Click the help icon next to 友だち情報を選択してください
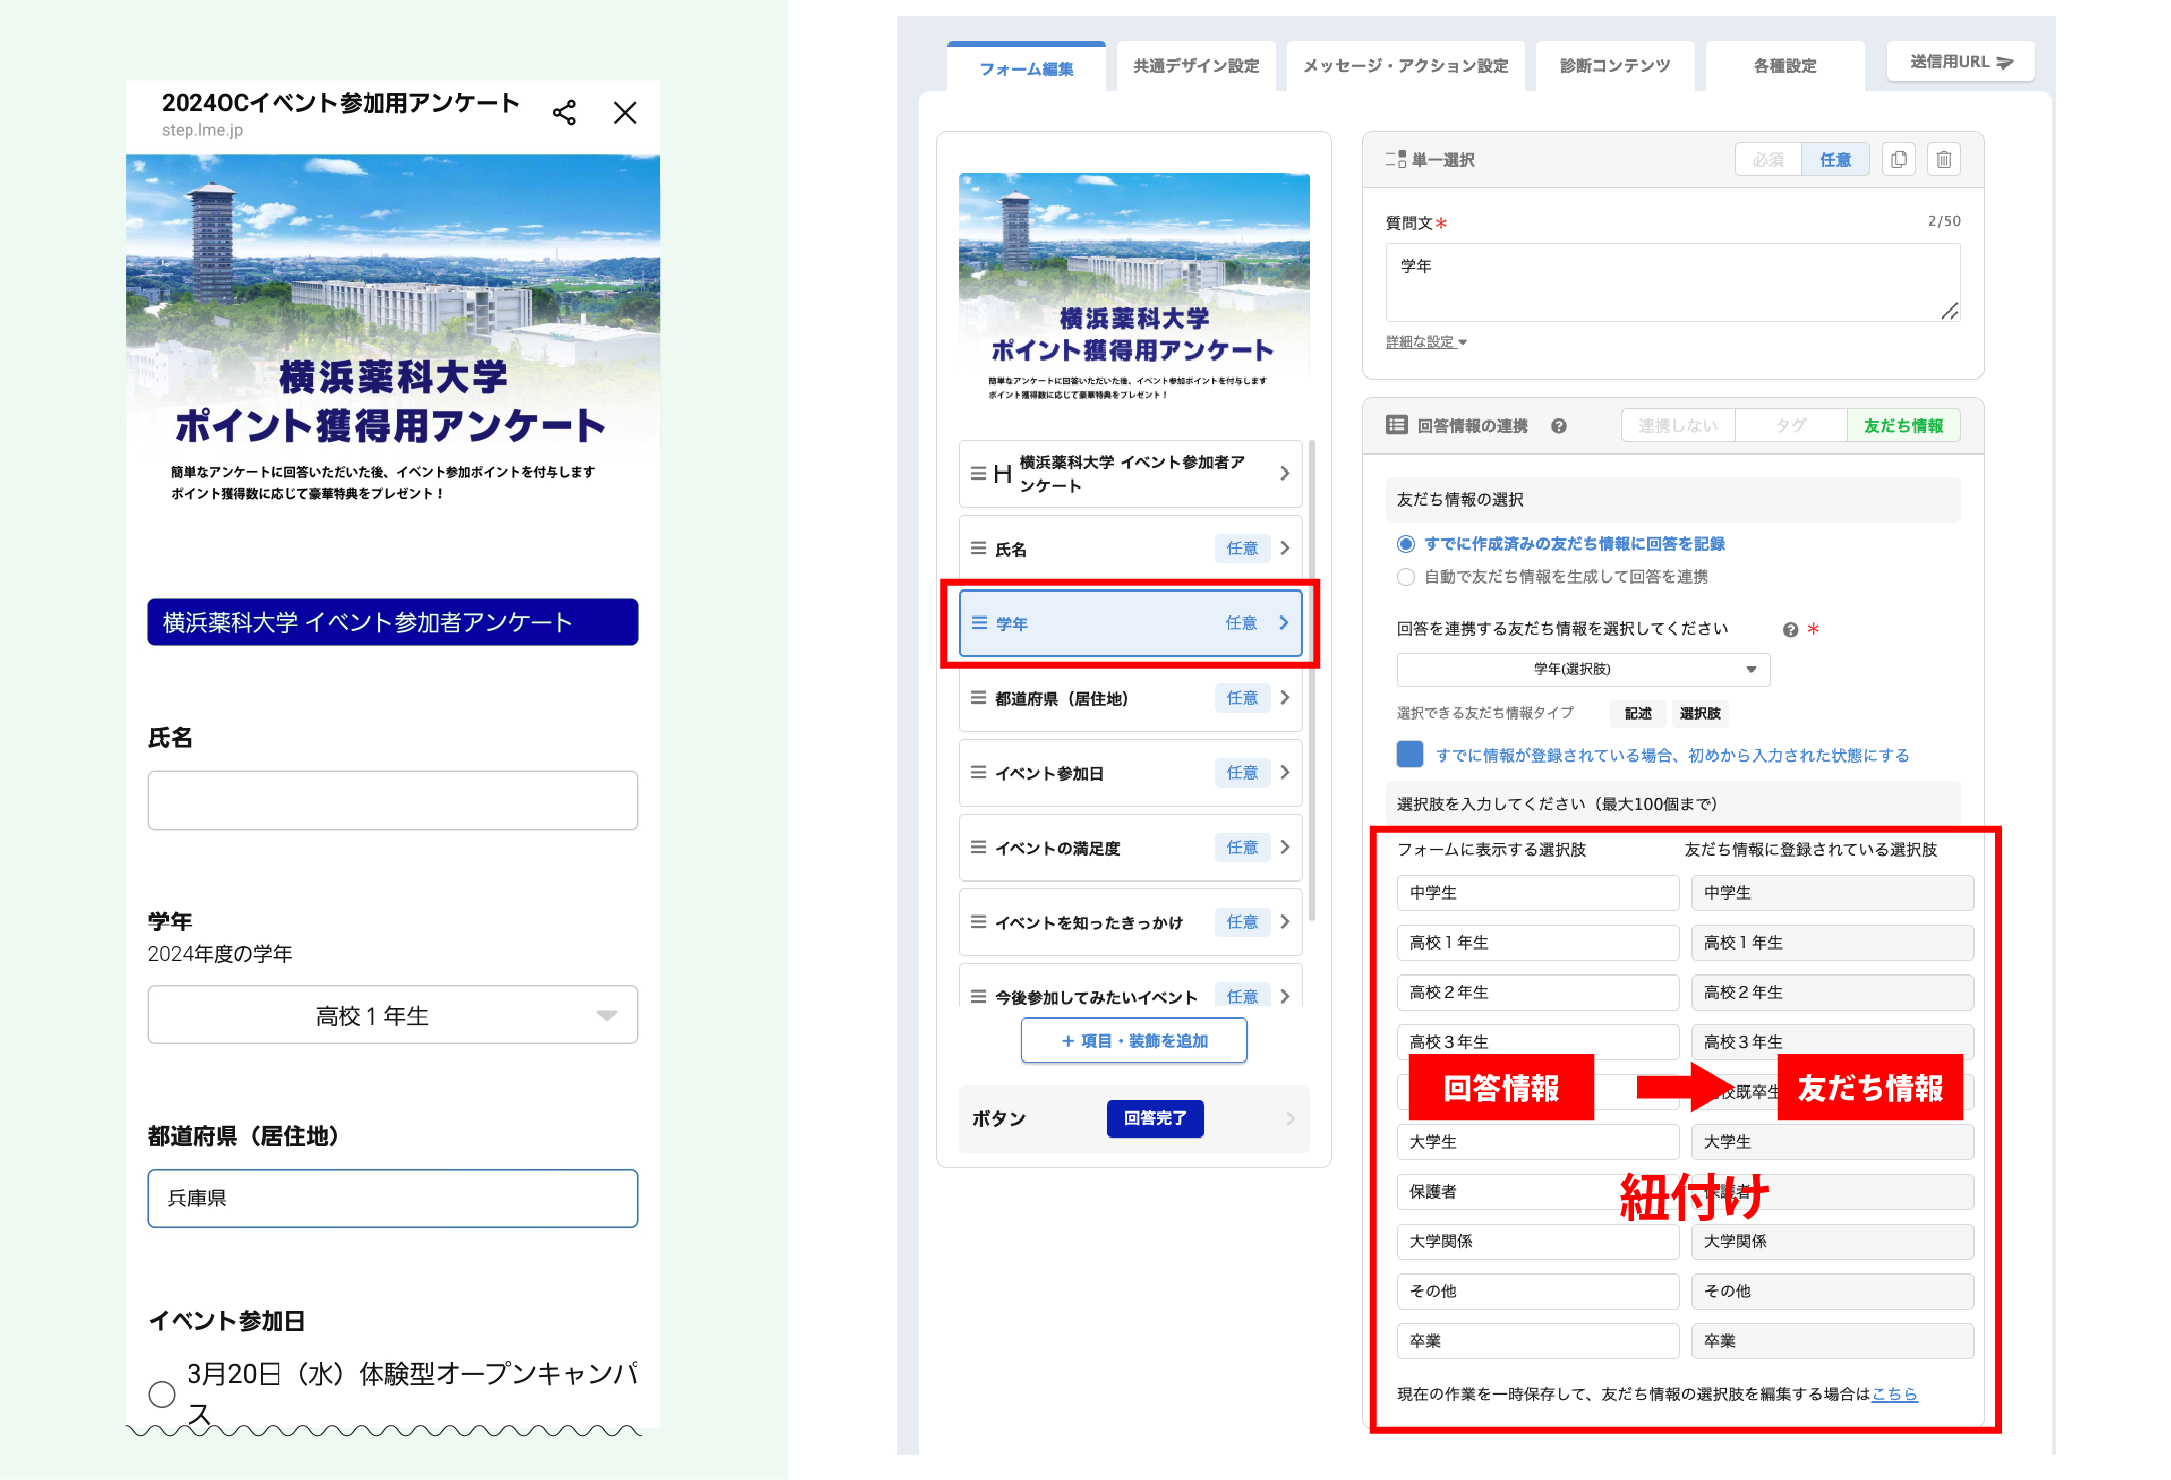 coord(1790,629)
